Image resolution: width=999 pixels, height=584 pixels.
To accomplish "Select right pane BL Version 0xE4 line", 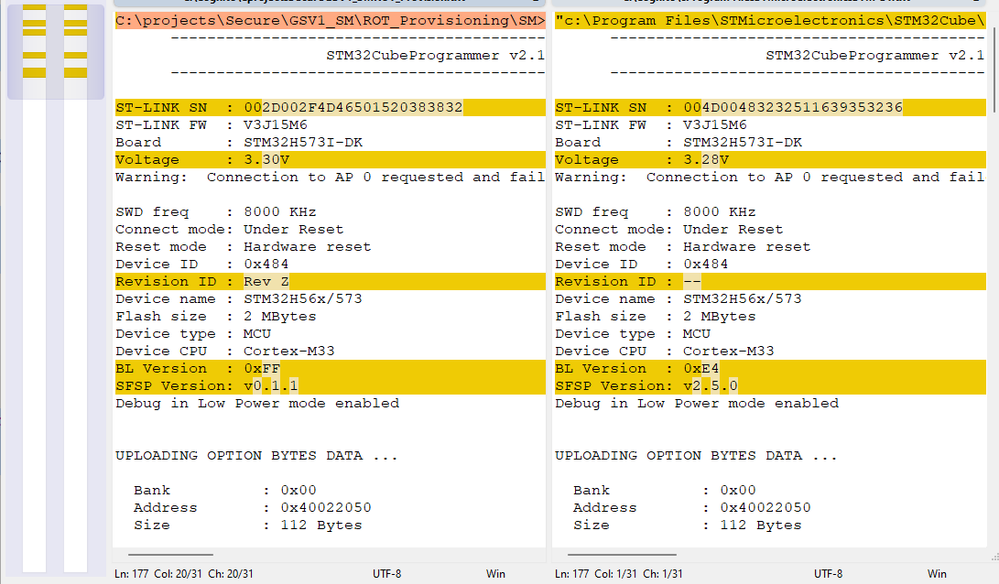I will (x=770, y=369).
